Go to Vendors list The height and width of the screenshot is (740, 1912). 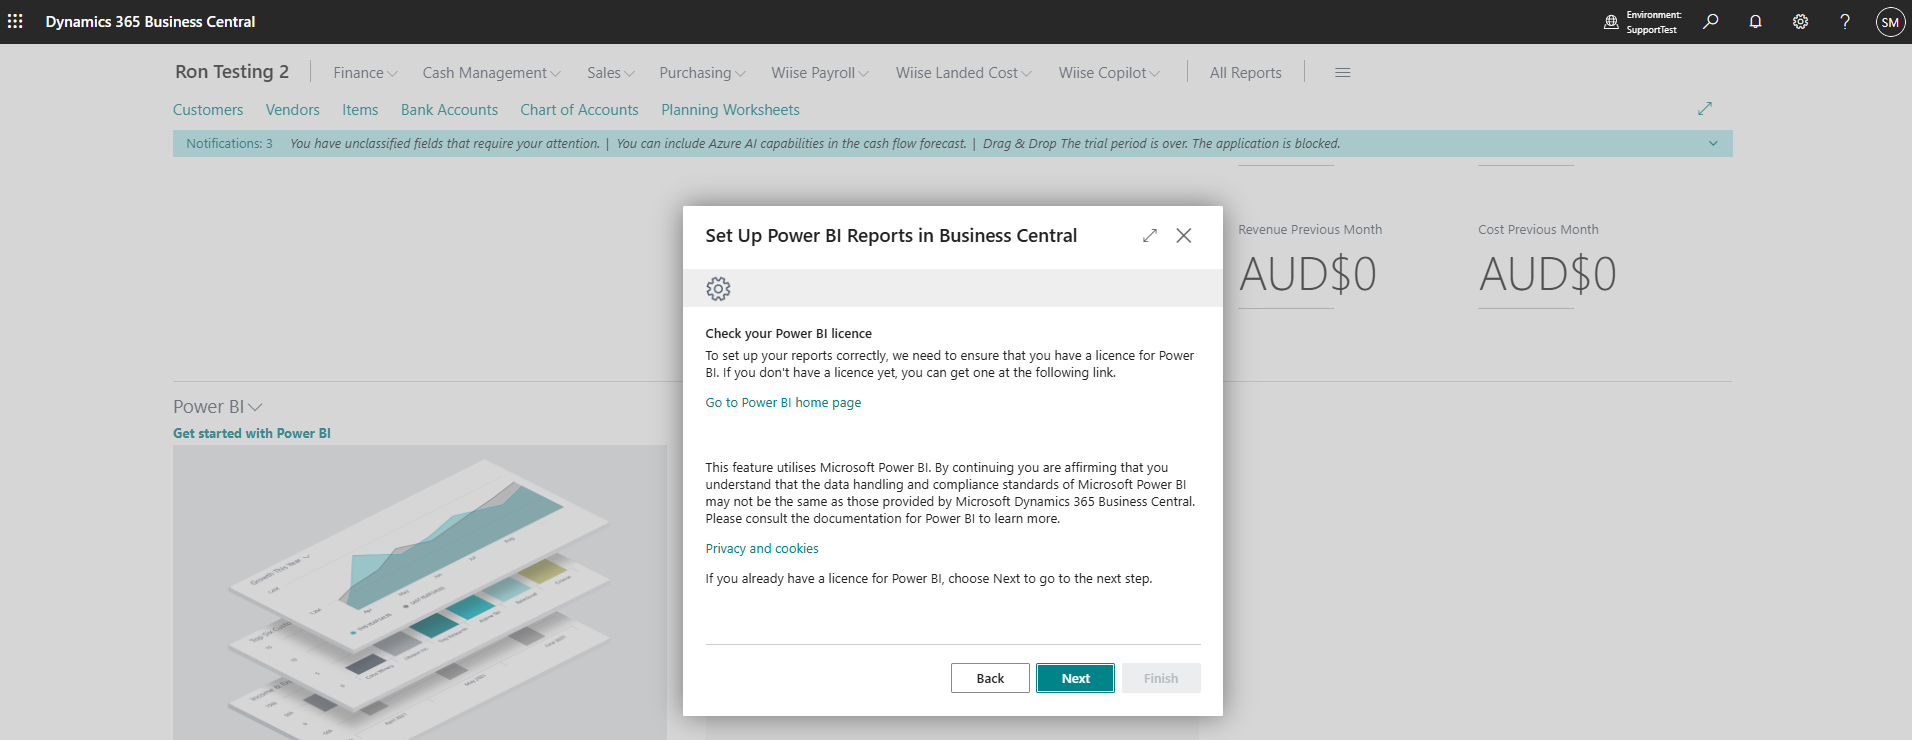pyautogui.click(x=293, y=110)
